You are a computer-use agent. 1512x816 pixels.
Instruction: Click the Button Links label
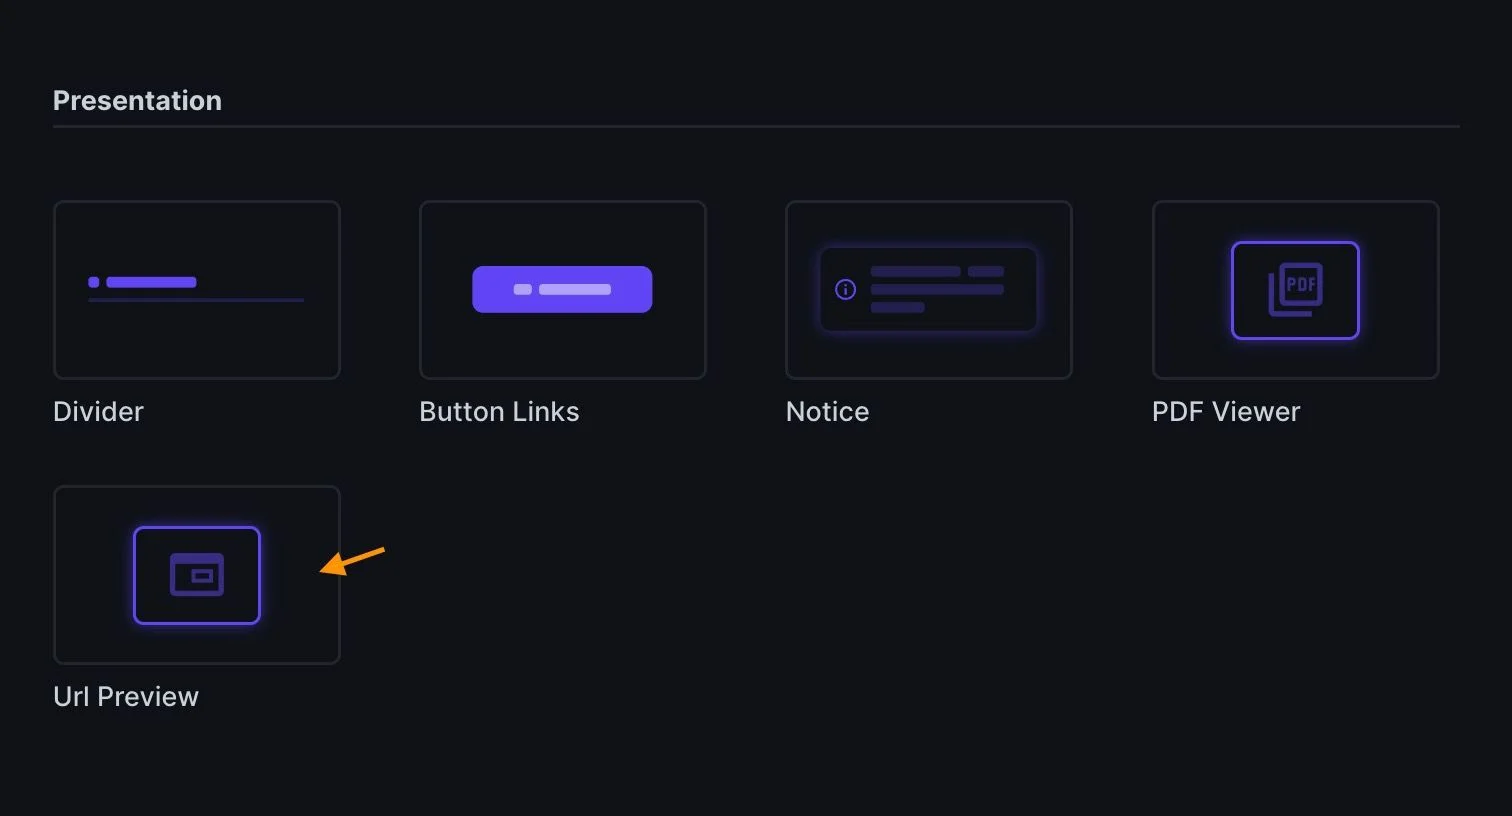coord(499,412)
